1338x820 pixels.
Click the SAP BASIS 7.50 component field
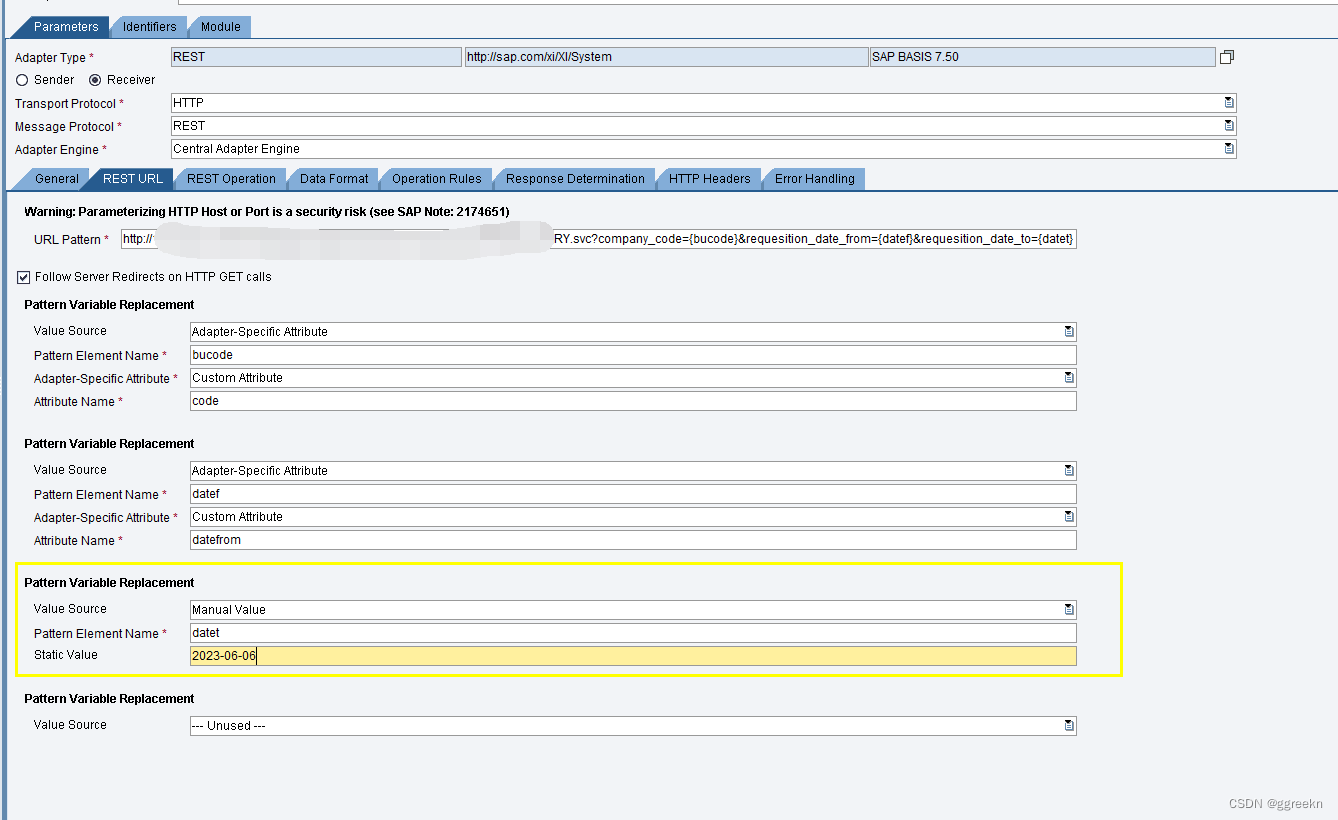click(1043, 57)
